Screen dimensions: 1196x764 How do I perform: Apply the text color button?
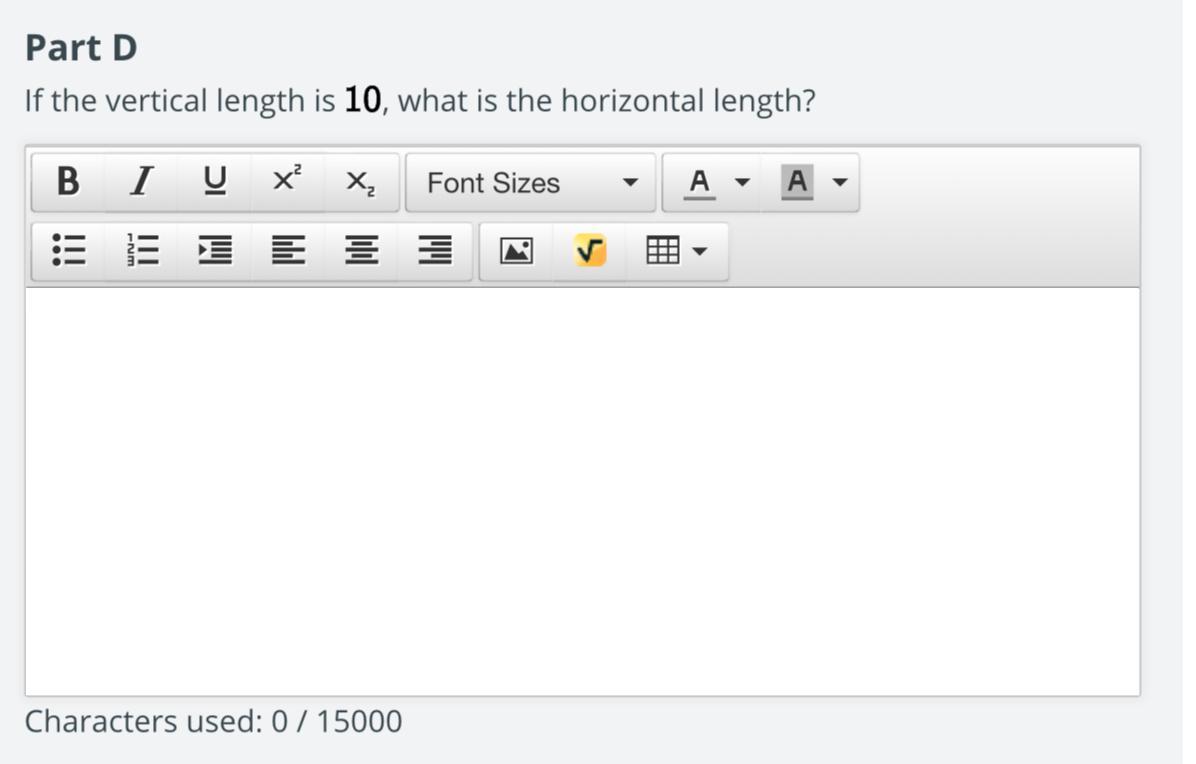[699, 183]
